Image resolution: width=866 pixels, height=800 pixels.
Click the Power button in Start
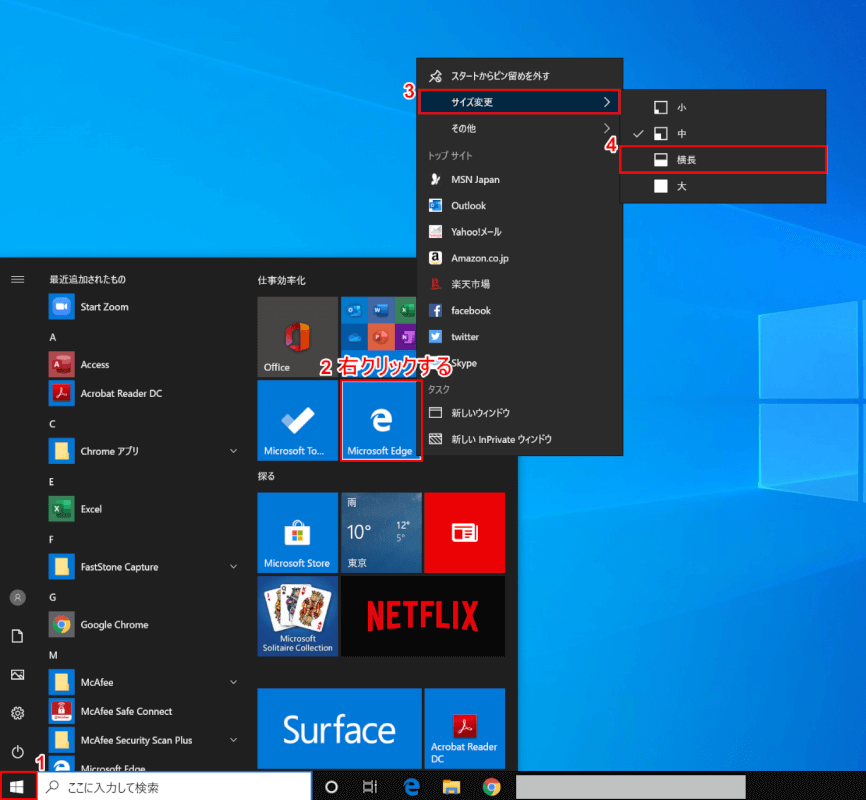pos(18,752)
